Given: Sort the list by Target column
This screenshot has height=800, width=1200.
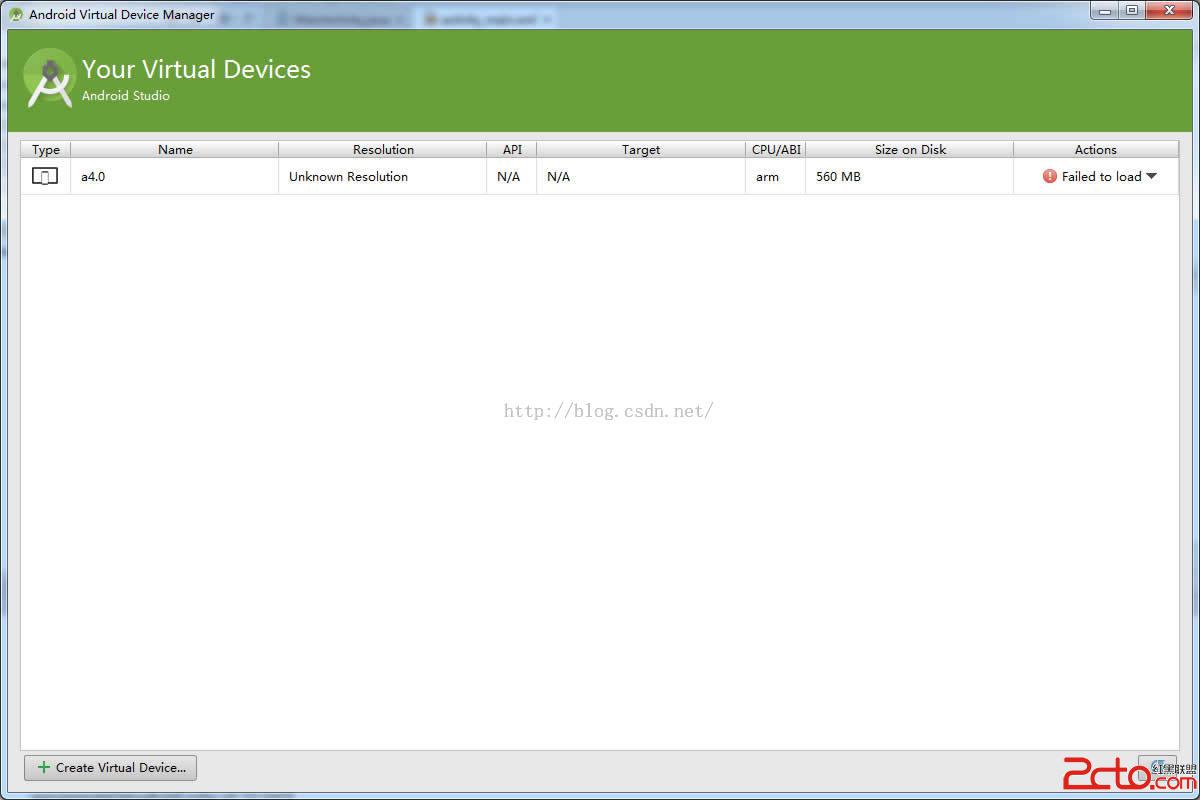Looking at the screenshot, I should [x=641, y=150].
